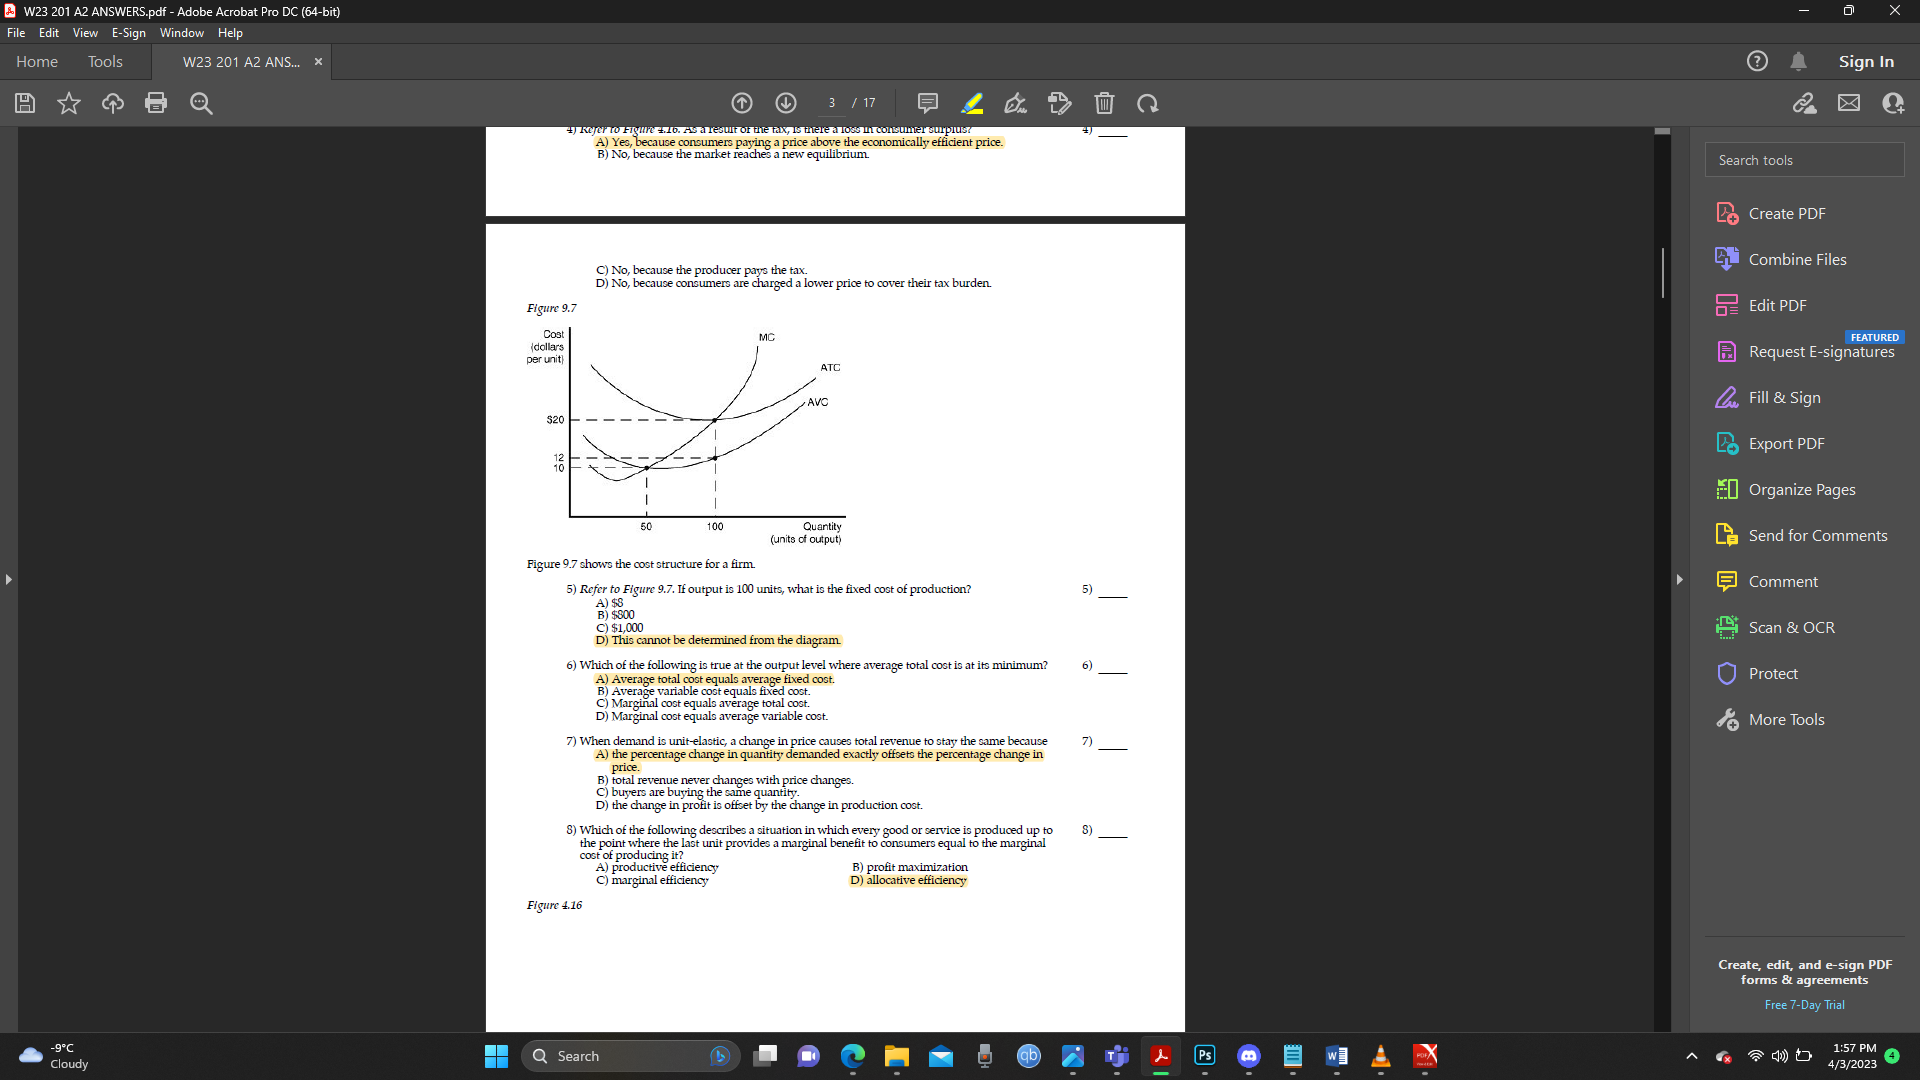This screenshot has width=1920, height=1080.
Task: Zoom out using the magnifier icon
Action: pos(200,103)
